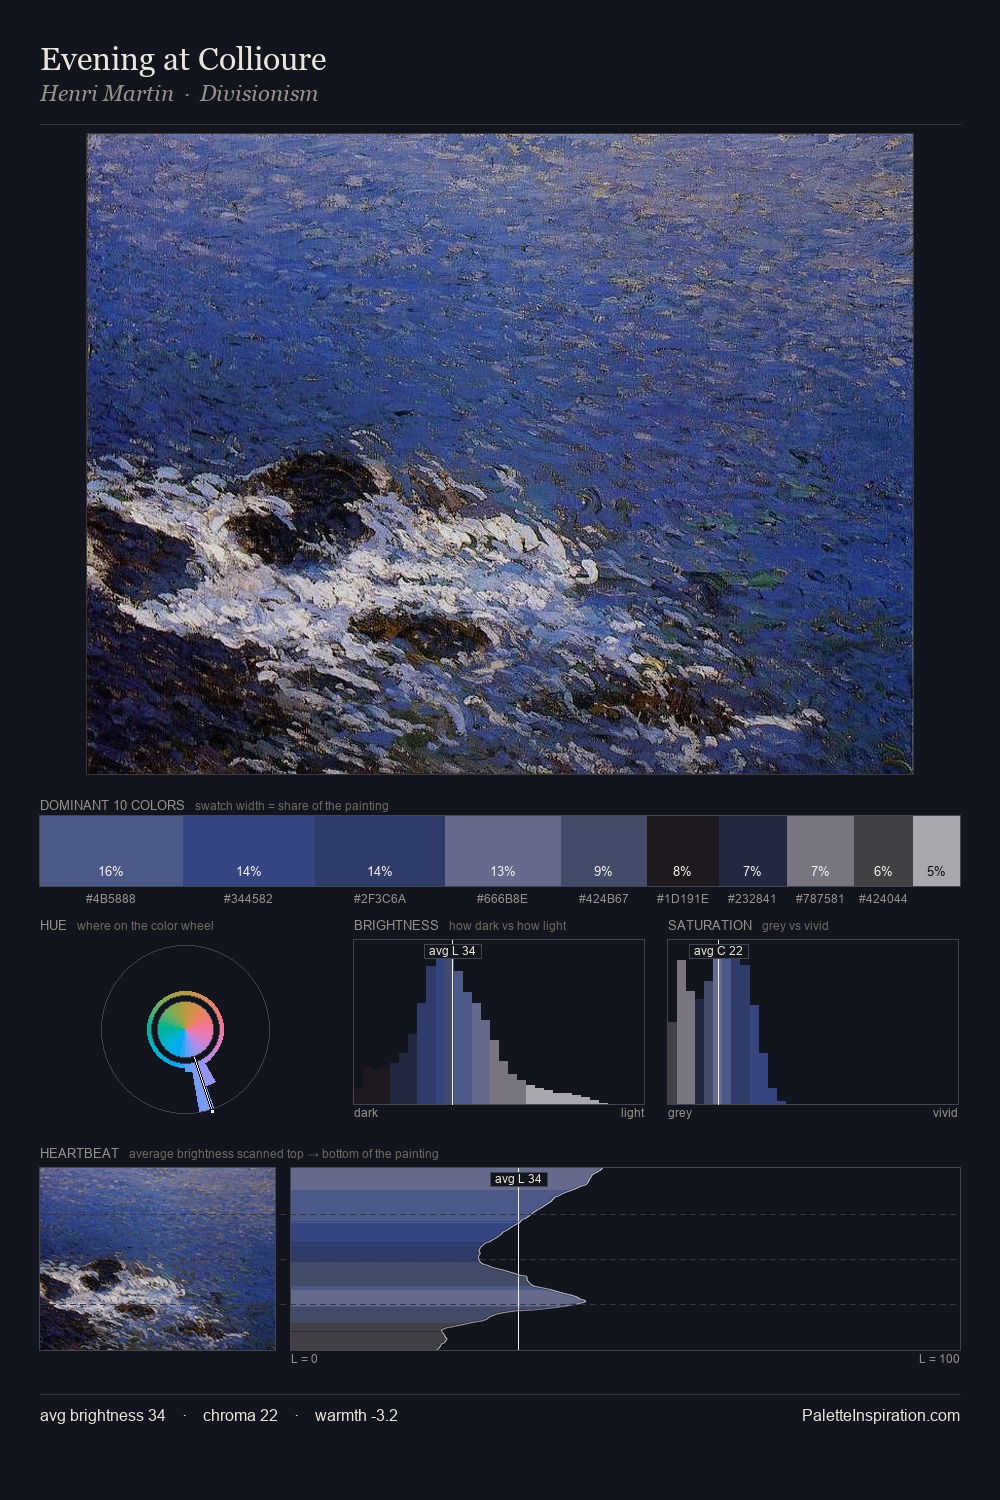Select hex code #666B8E

(502, 899)
